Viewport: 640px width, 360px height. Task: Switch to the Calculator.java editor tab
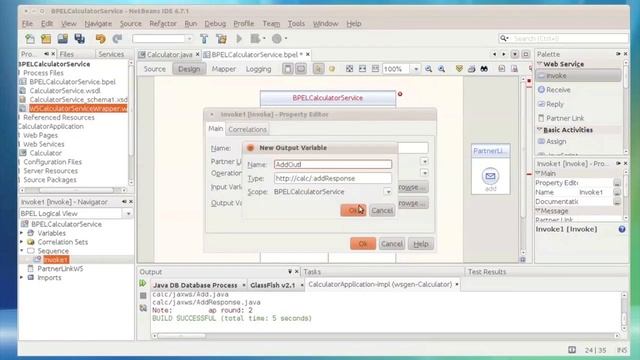(x=169, y=54)
